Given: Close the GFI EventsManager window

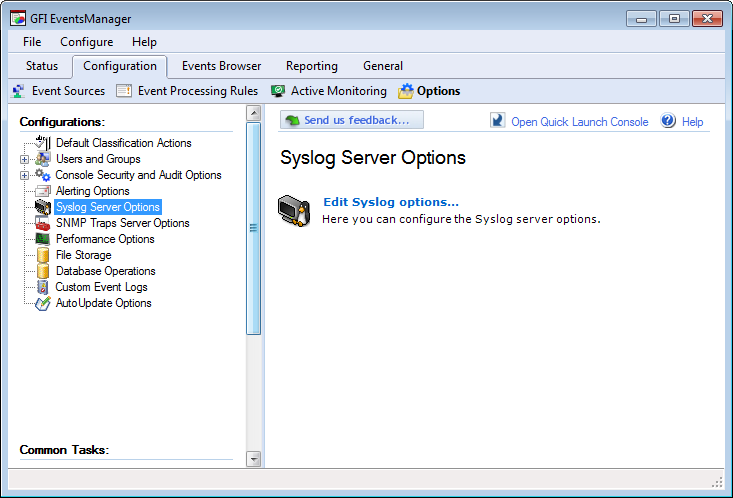Looking at the screenshot, I should tap(707, 19).
